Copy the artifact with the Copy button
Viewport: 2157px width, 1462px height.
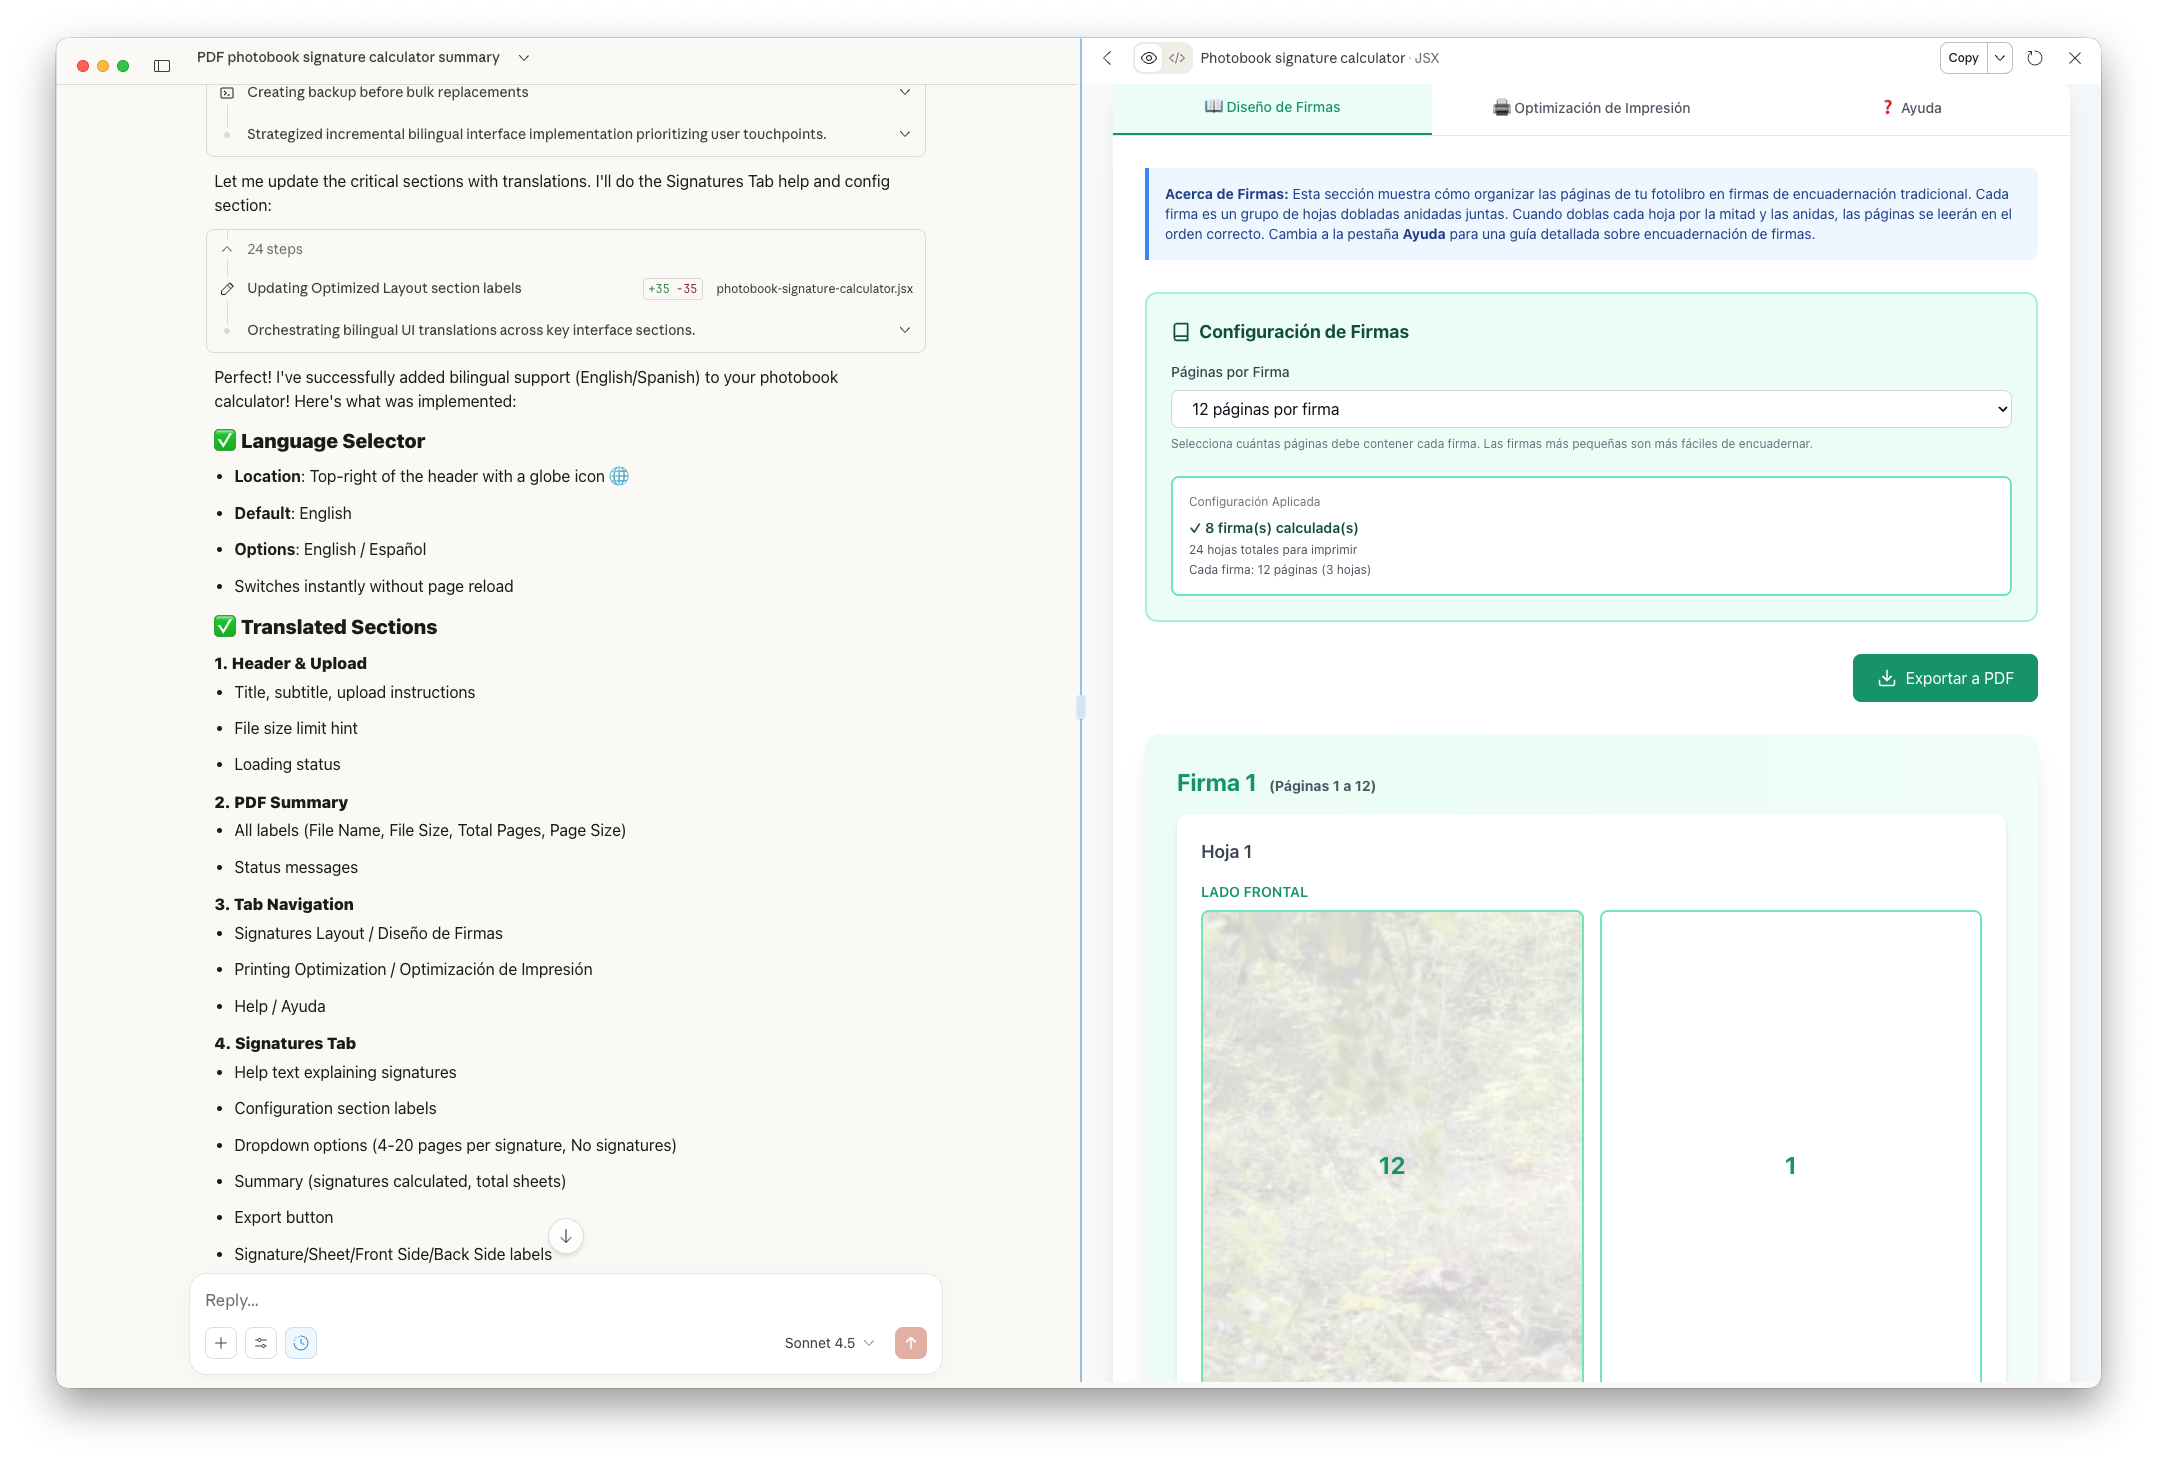click(x=1962, y=58)
